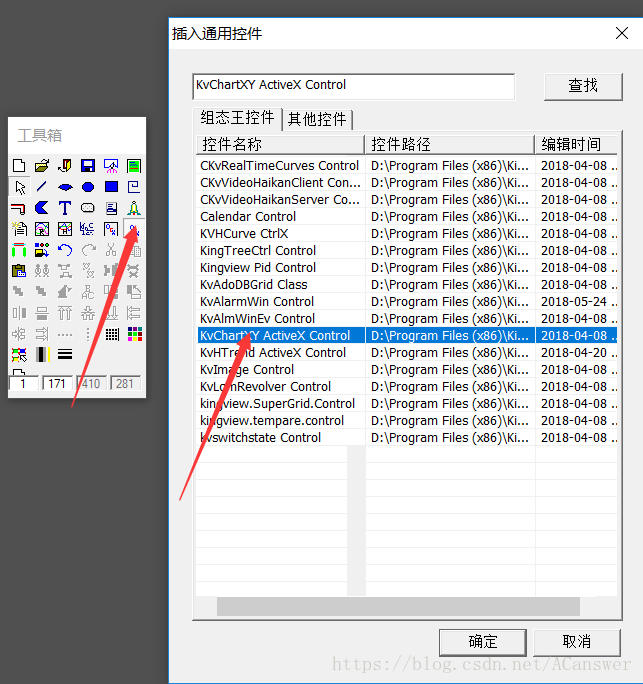
Task: Click the 2018-05-24 date cell
Action: tap(576, 302)
